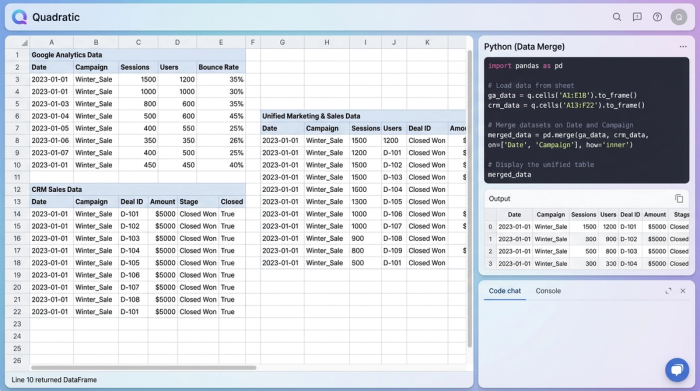
Task: Switch to the Console tab
Action: (x=548, y=291)
